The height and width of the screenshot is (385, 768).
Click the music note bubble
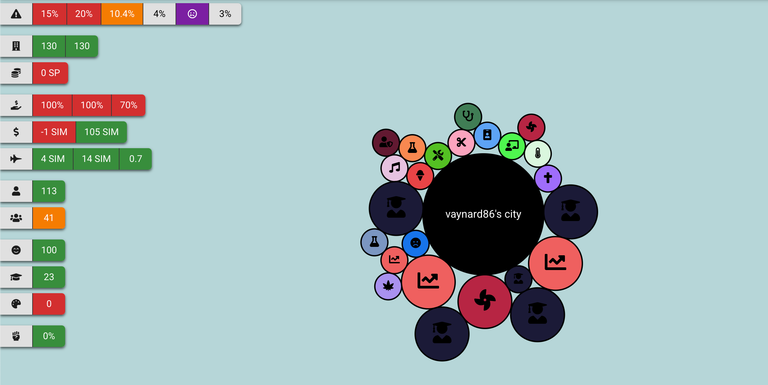[x=394, y=168]
